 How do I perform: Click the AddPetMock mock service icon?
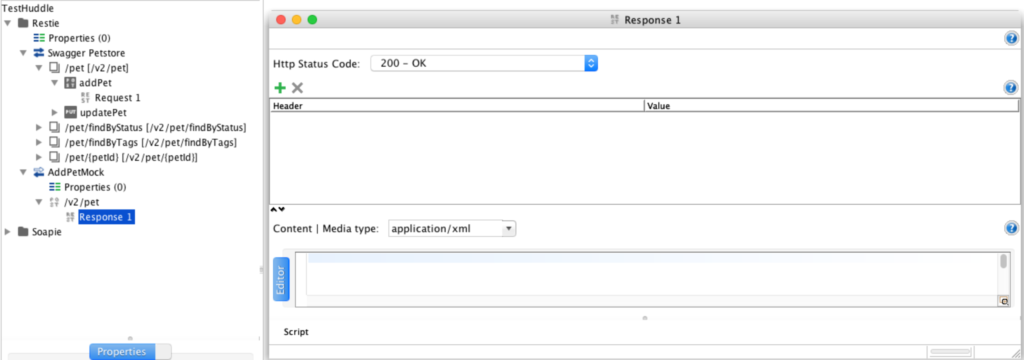[39, 172]
